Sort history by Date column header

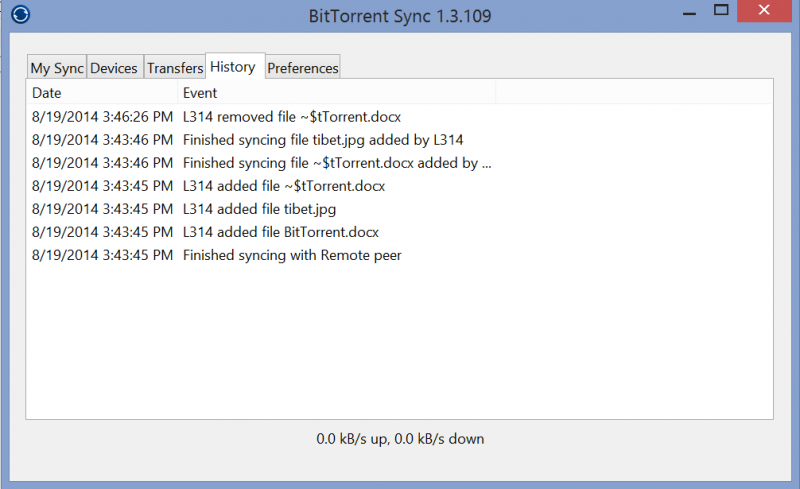[x=102, y=93]
